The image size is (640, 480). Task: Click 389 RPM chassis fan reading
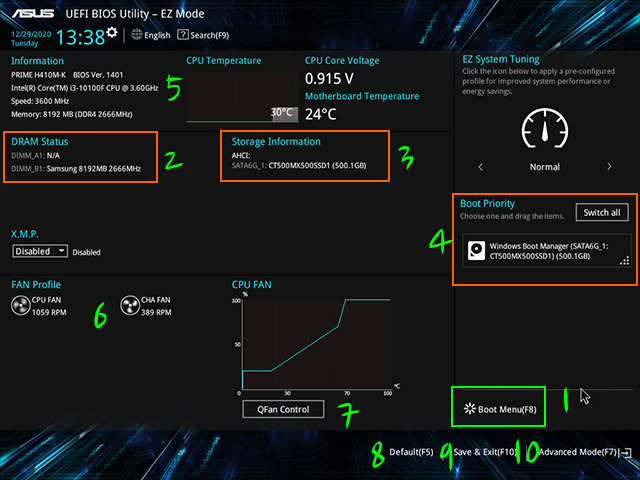(156, 313)
